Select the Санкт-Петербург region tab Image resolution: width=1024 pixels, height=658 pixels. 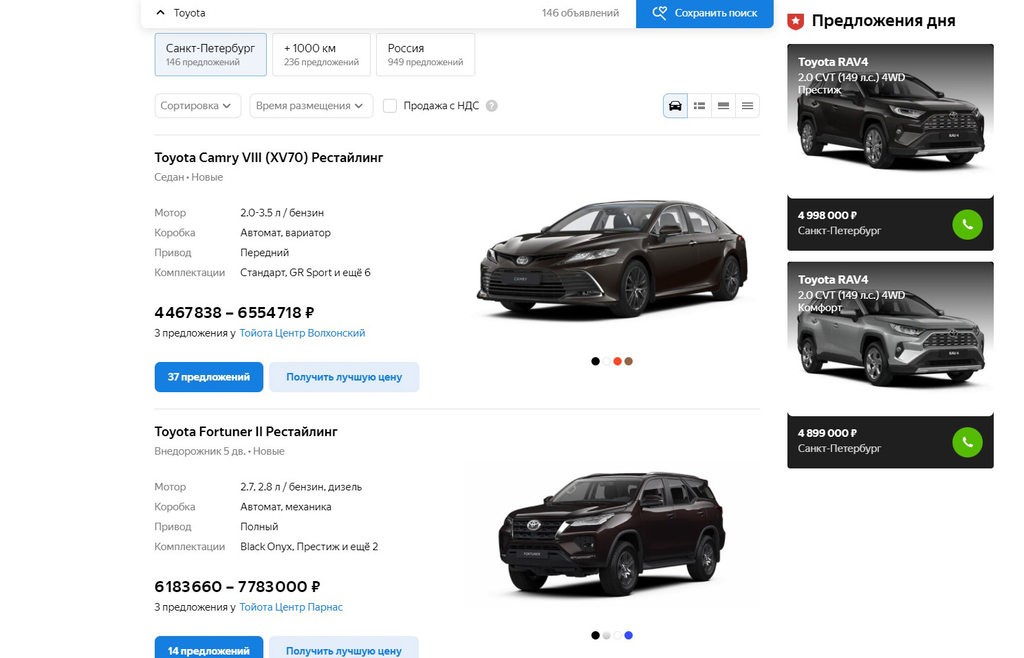(x=210, y=54)
